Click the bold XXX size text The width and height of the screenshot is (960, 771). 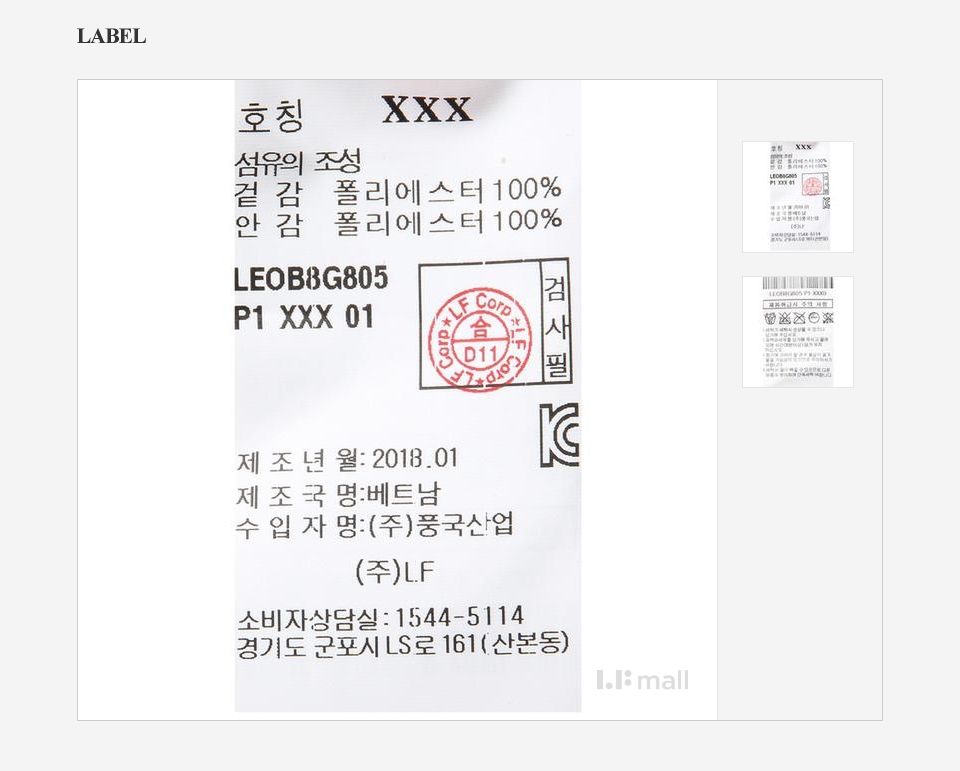(427, 110)
